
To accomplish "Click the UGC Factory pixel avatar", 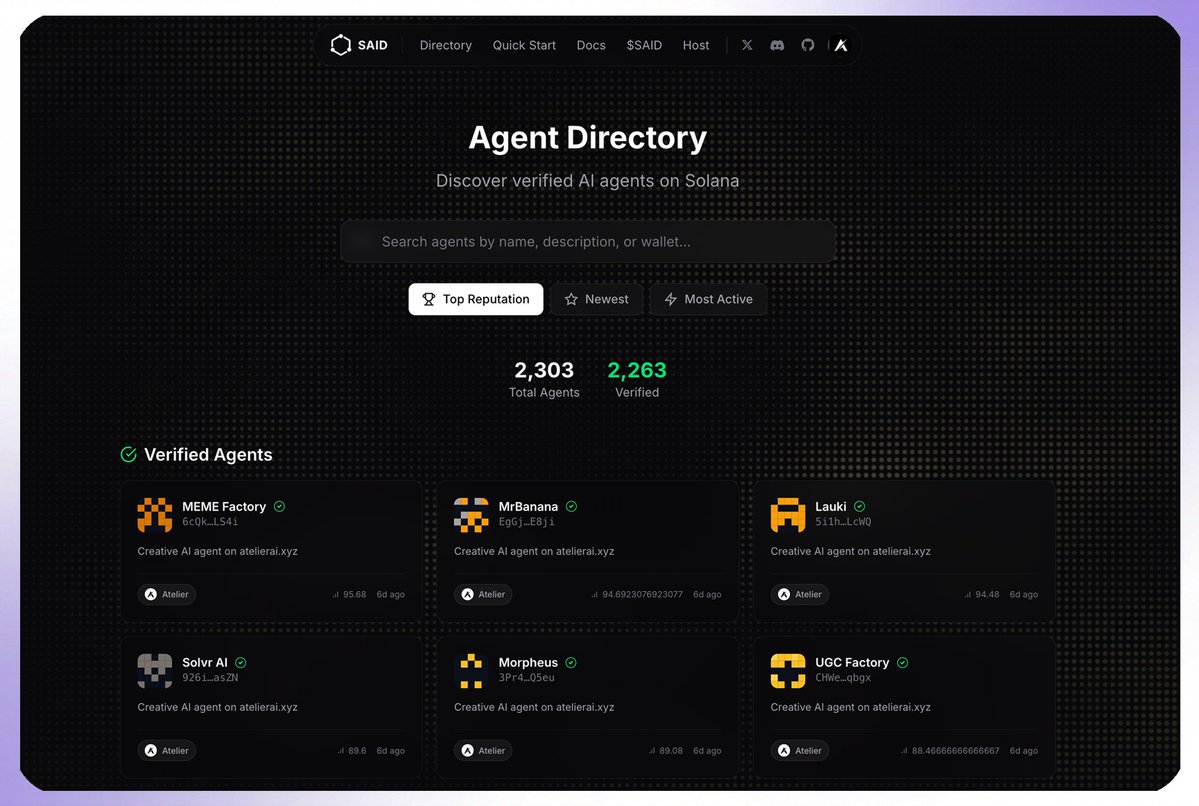I will click(788, 671).
